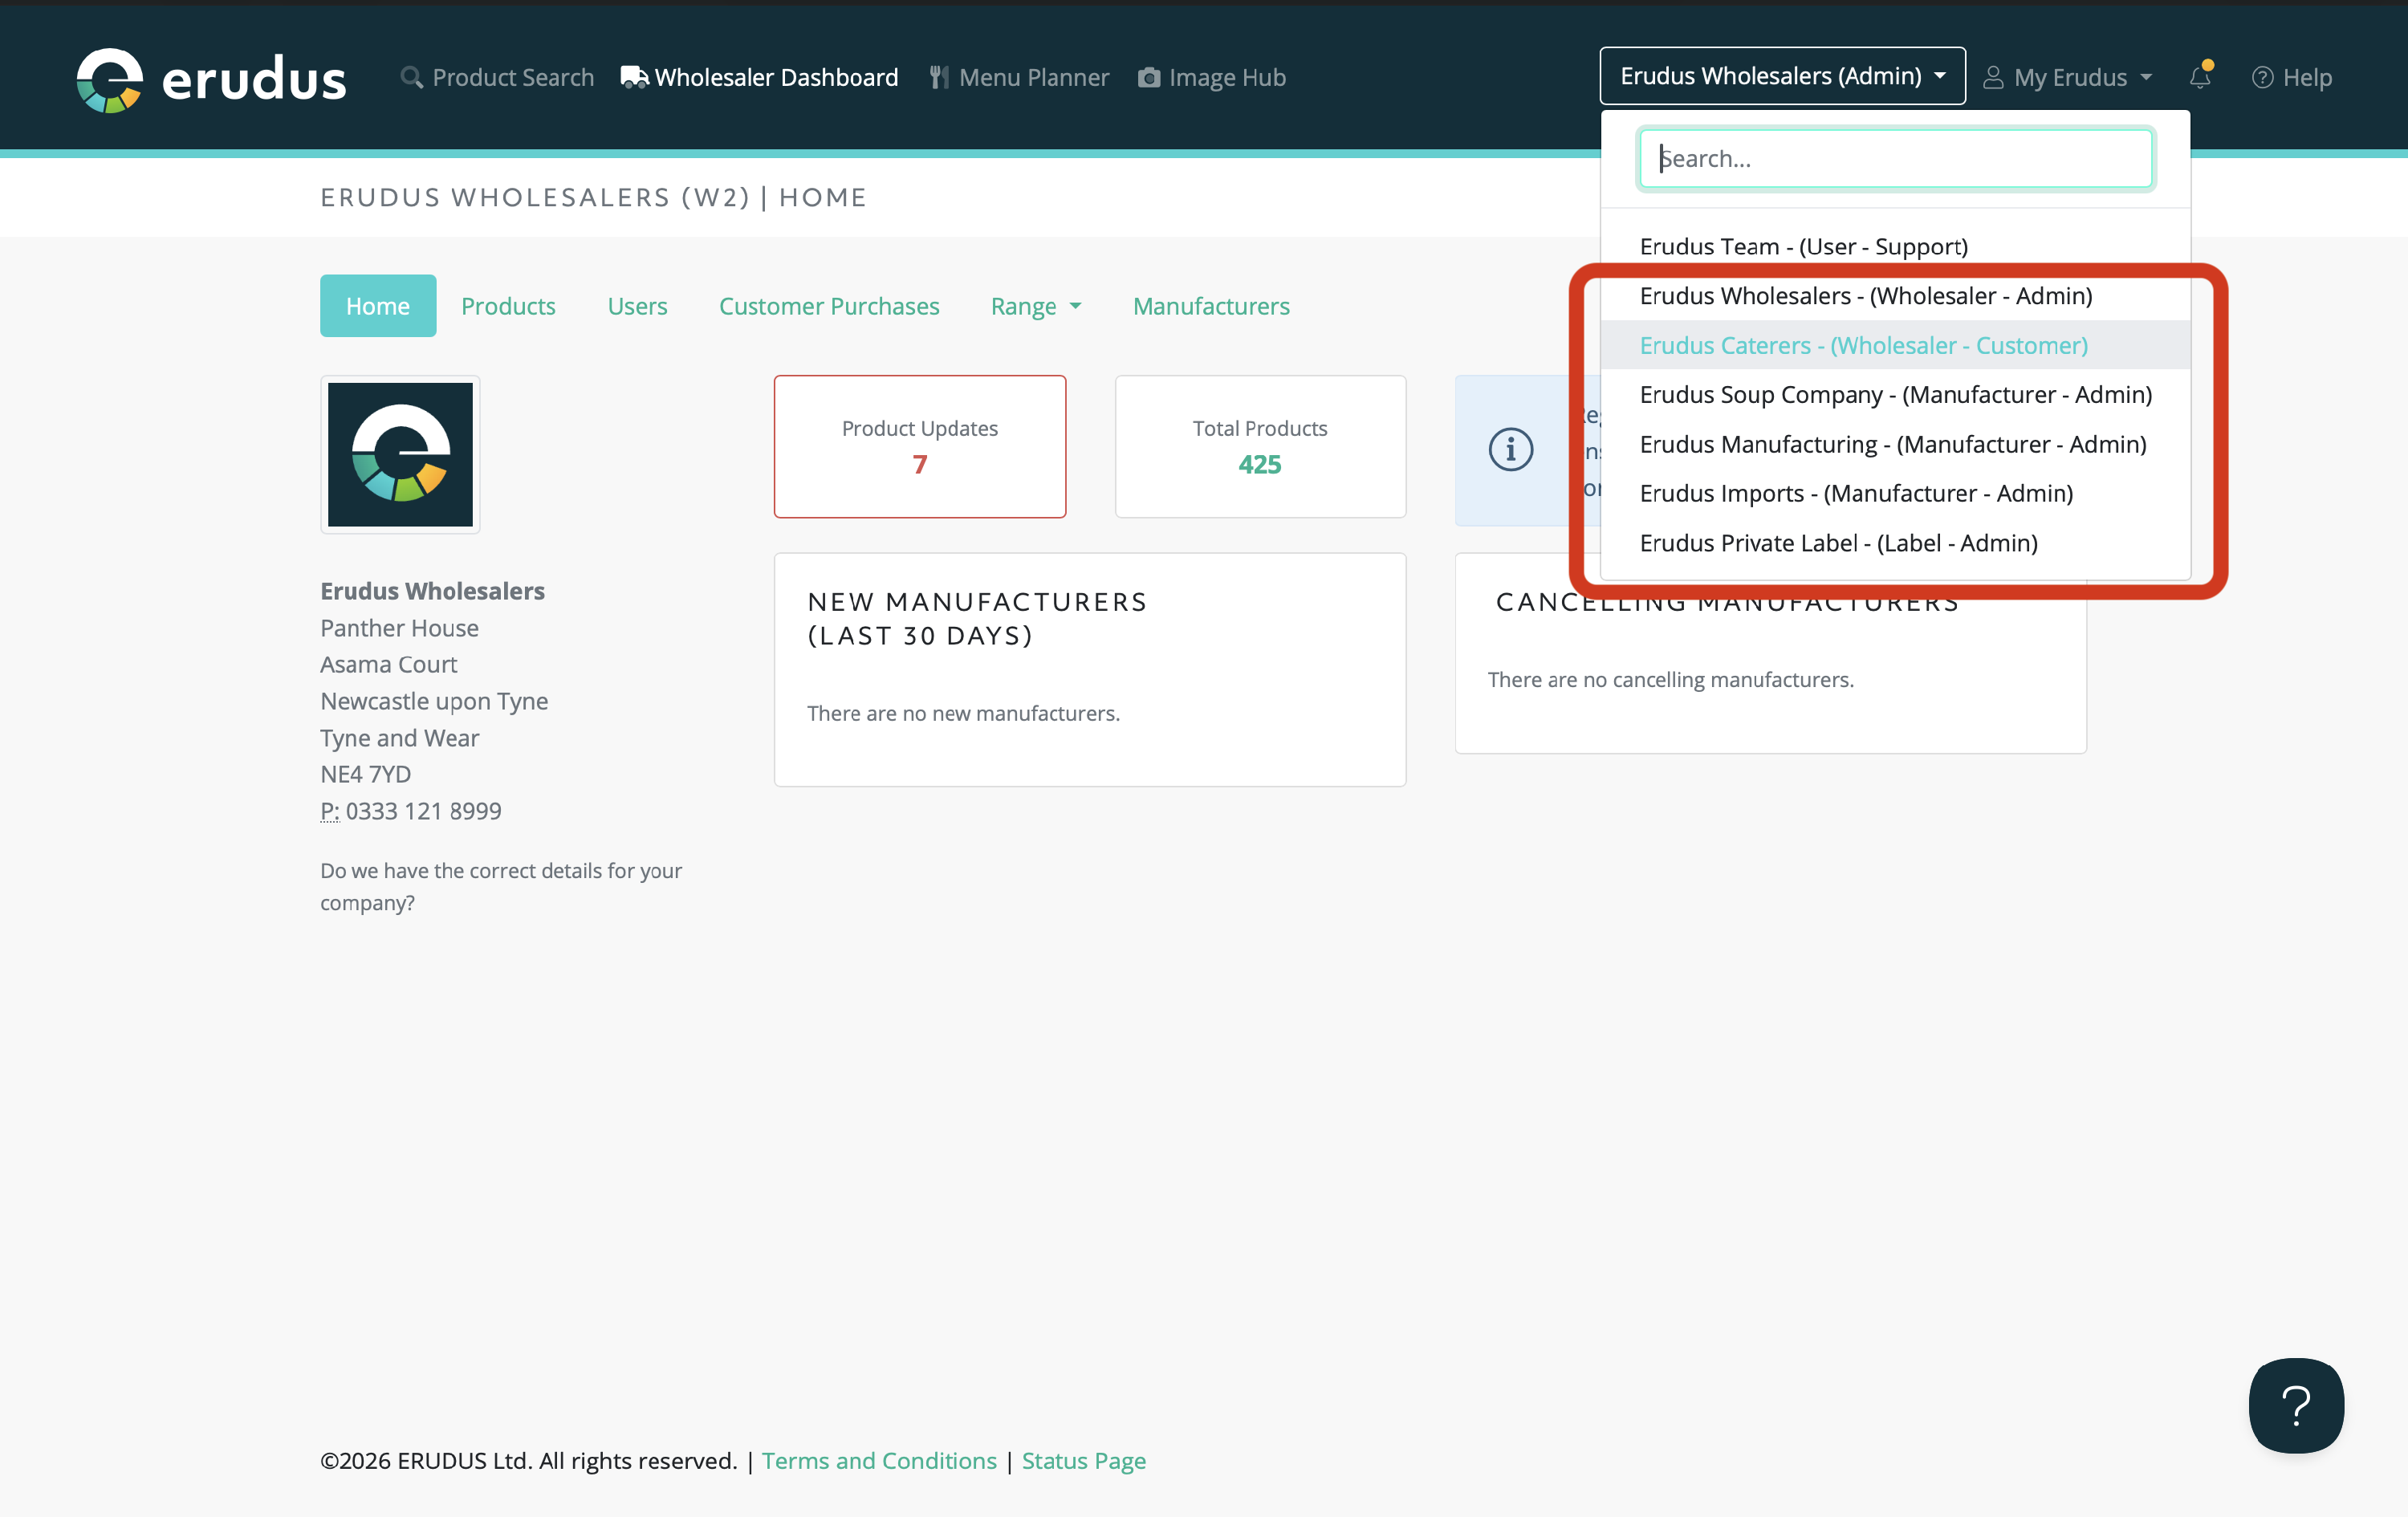Open Terms and Conditions link
The height and width of the screenshot is (1517, 2408).
click(878, 1460)
